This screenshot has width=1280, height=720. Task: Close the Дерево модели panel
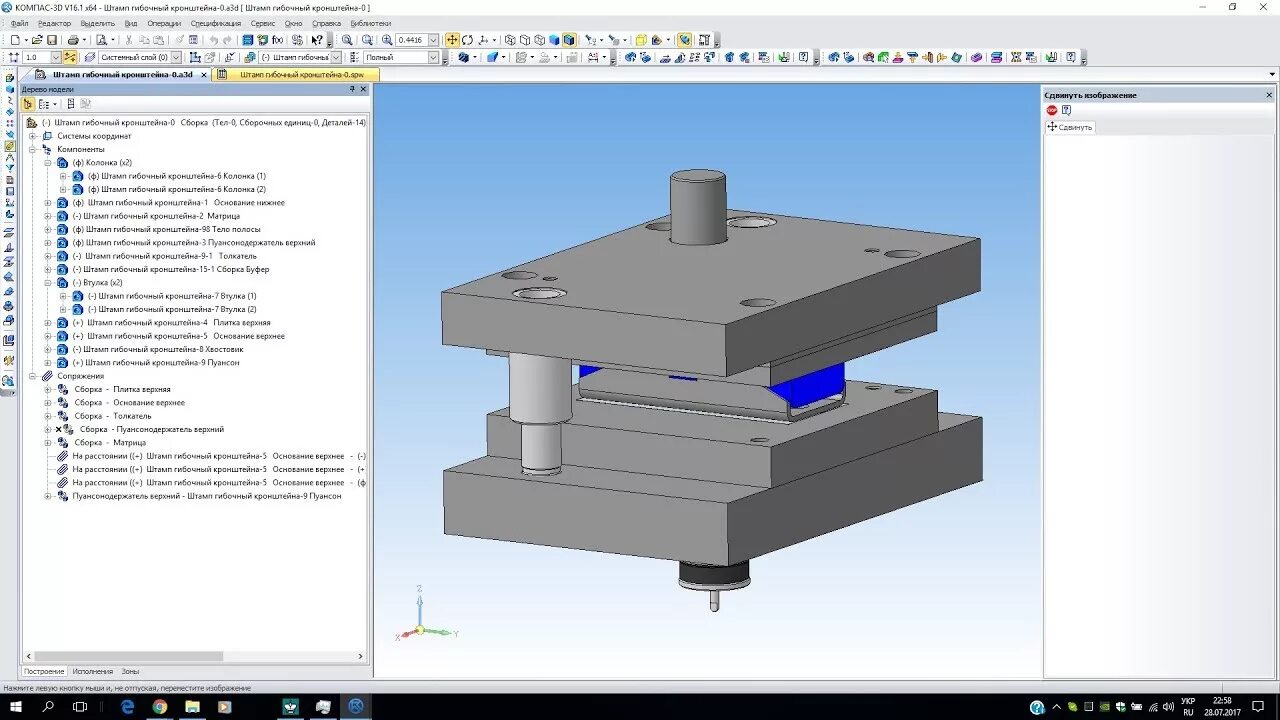(365, 89)
